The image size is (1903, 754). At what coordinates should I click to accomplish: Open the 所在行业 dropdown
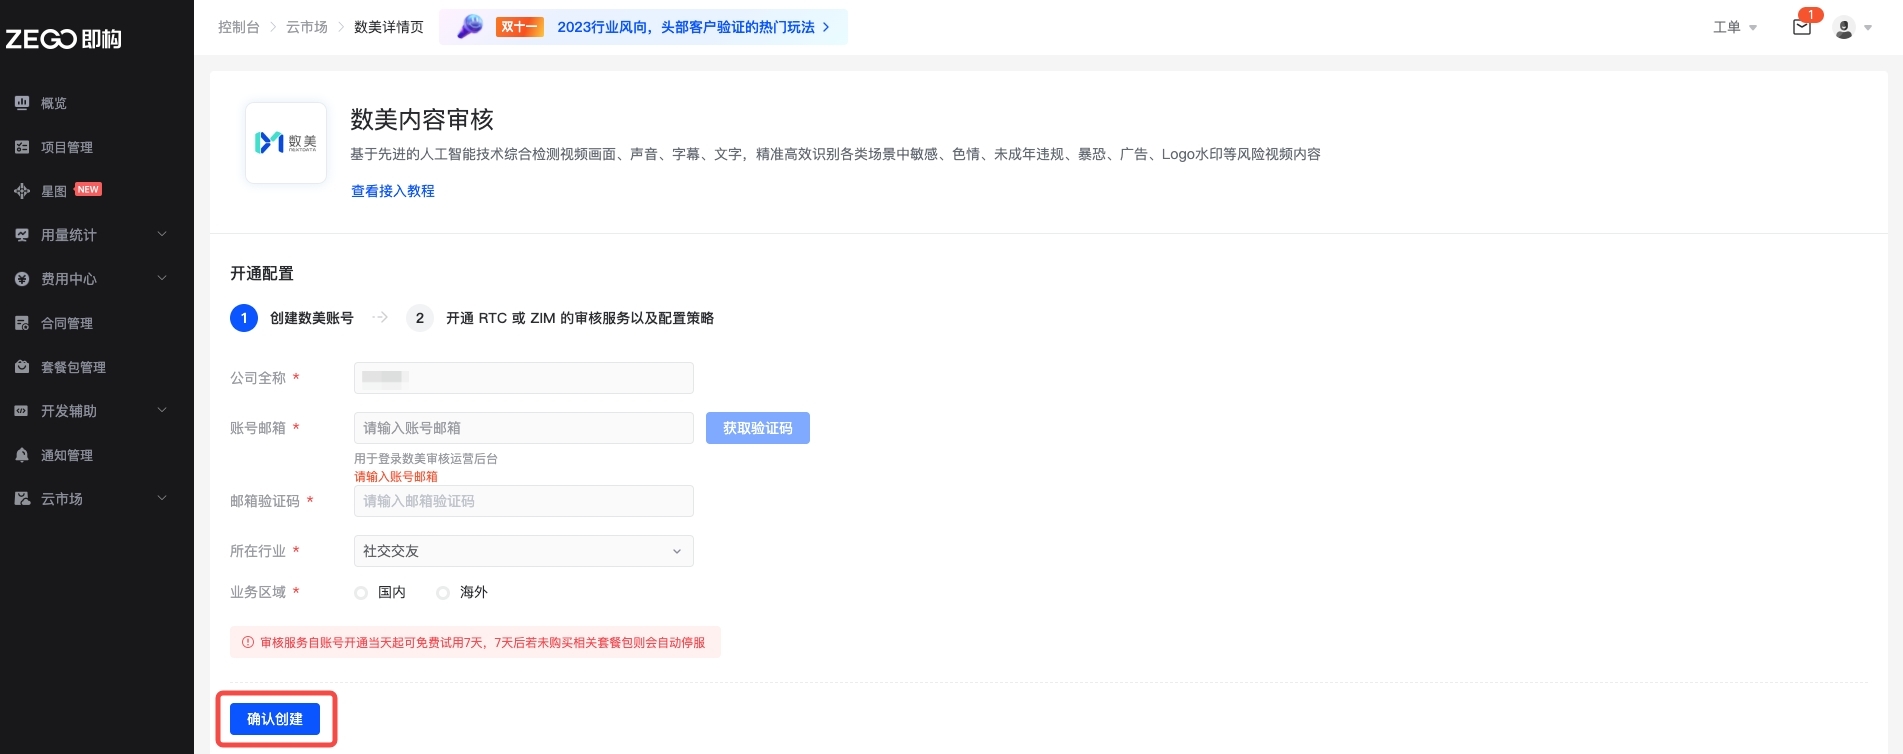point(523,551)
